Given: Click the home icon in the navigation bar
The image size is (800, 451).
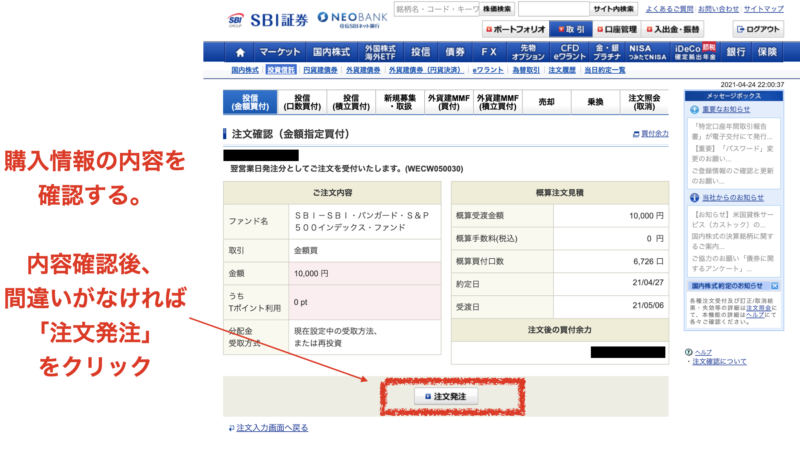Looking at the screenshot, I should click(x=240, y=52).
